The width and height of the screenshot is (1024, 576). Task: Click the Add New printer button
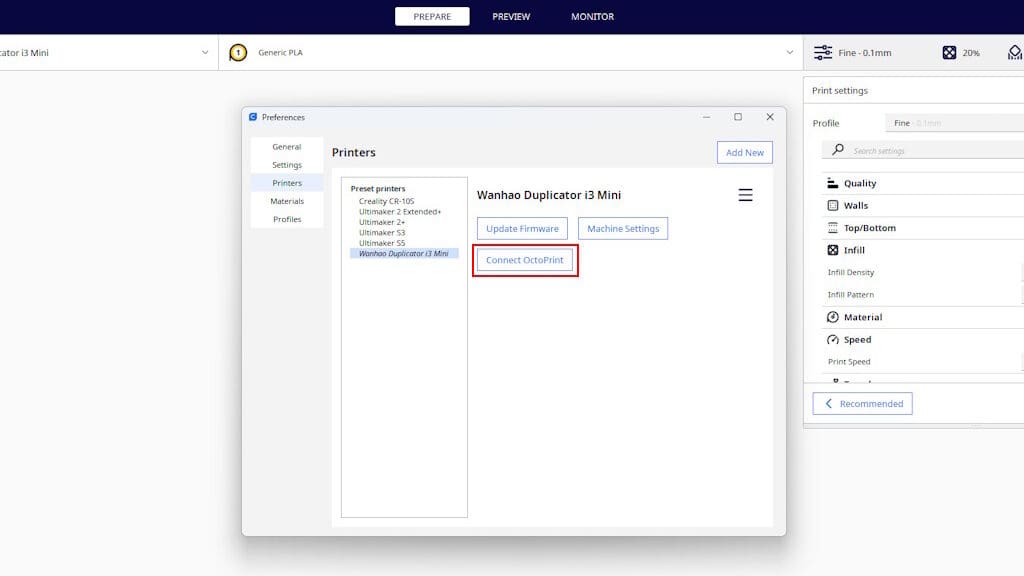point(744,152)
